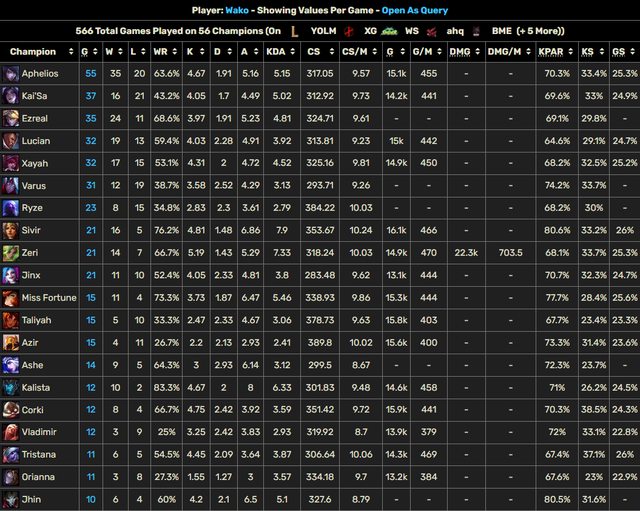This screenshot has height=511, width=640.
Task: Click the ahq team logo
Action: [432, 31]
